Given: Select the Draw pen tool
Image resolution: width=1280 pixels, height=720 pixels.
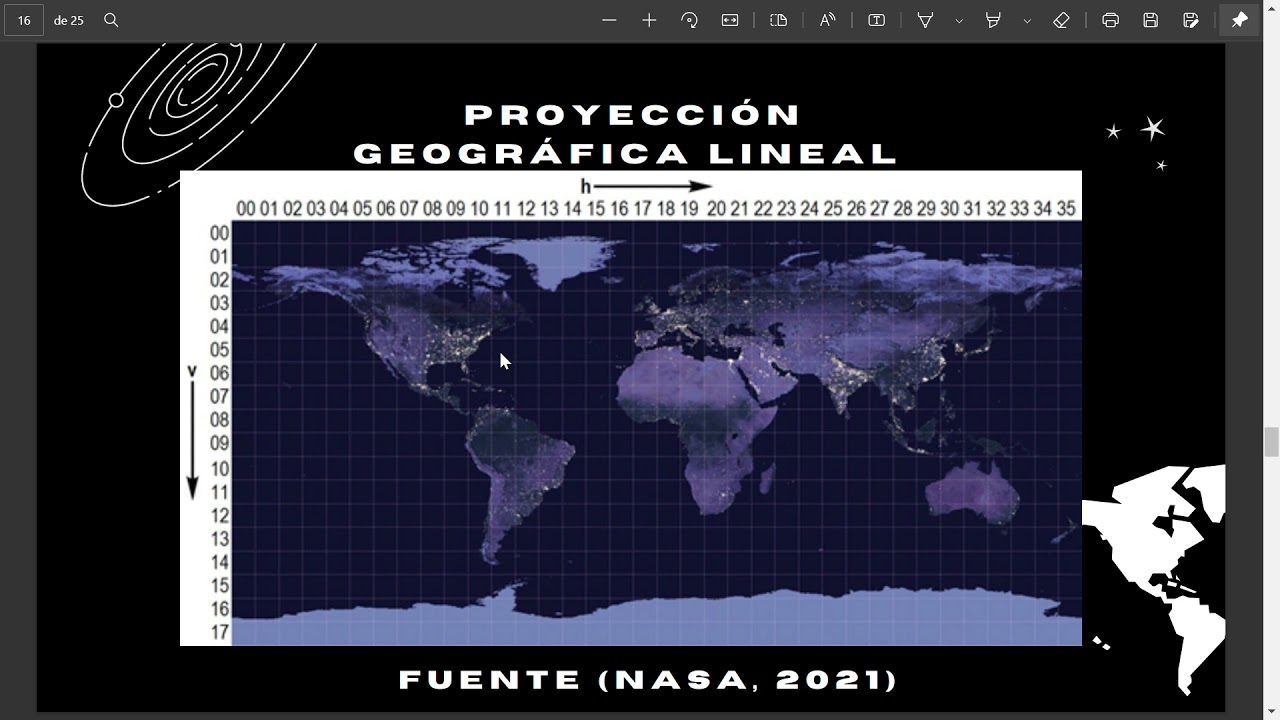Looking at the screenshot, I should [x=926, y=20].
